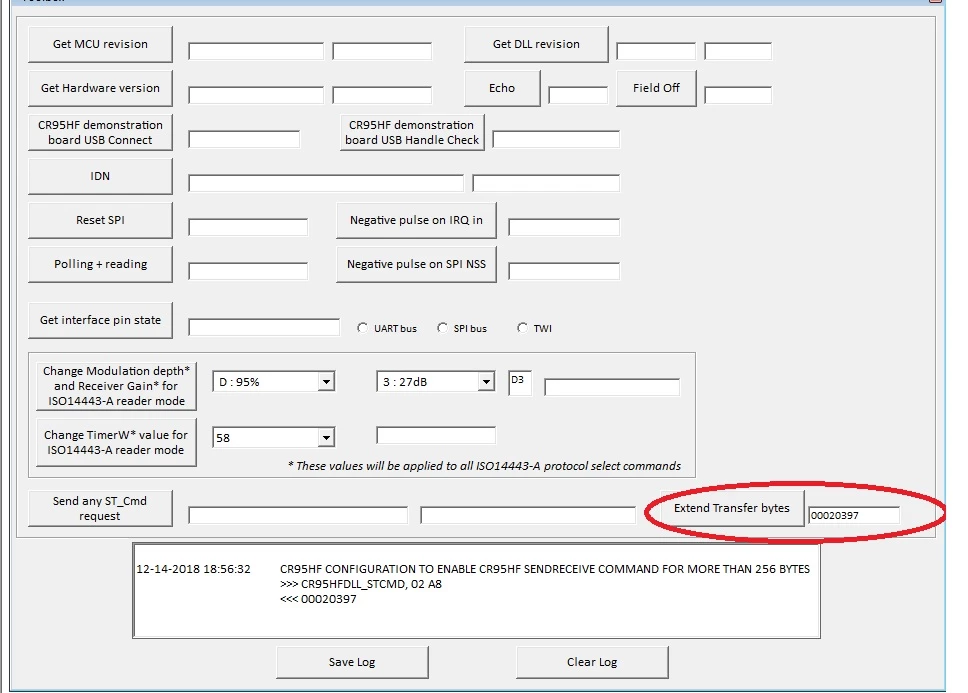Click result field beside Negative pulse on SPI NSS
Screen dimensions: 968x693
564,271
